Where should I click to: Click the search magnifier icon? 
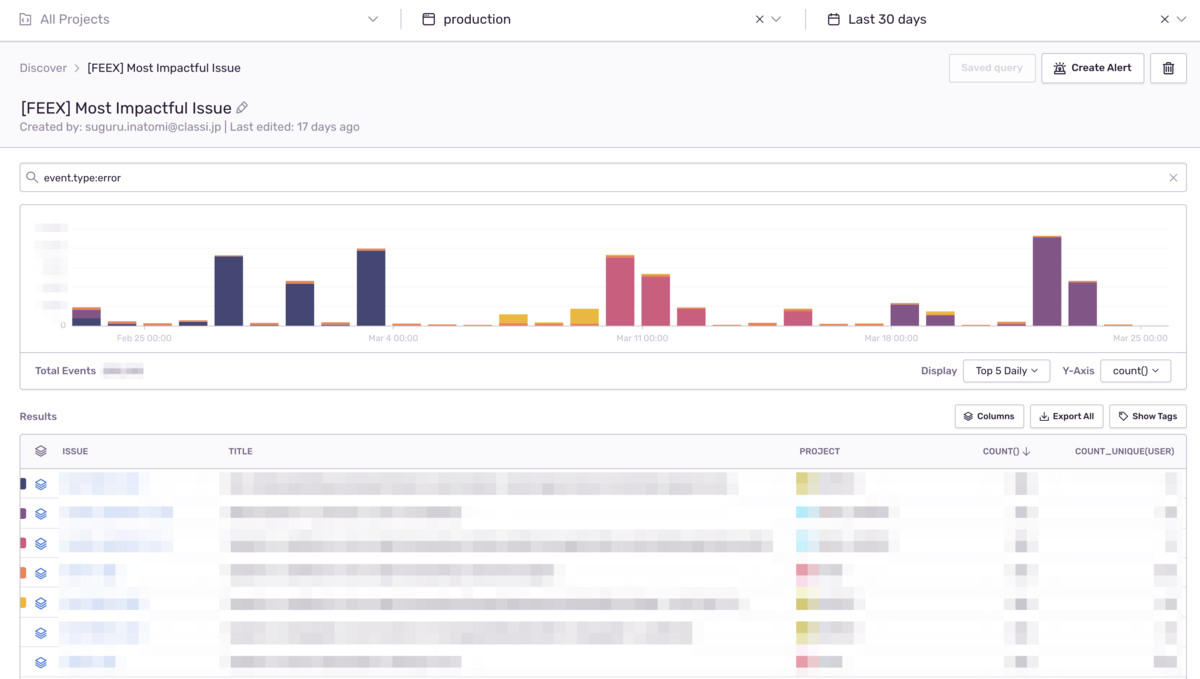(32, 177)
